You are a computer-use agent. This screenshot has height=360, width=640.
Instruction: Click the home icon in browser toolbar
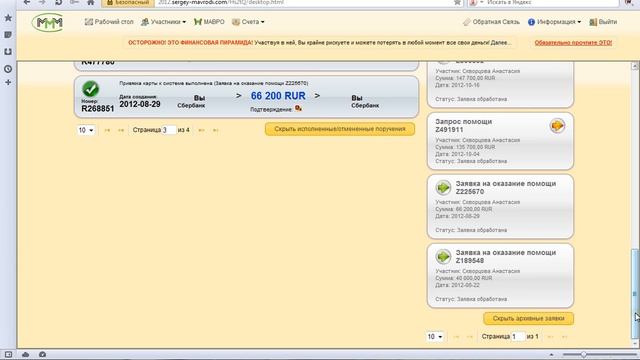coord(91,2)
